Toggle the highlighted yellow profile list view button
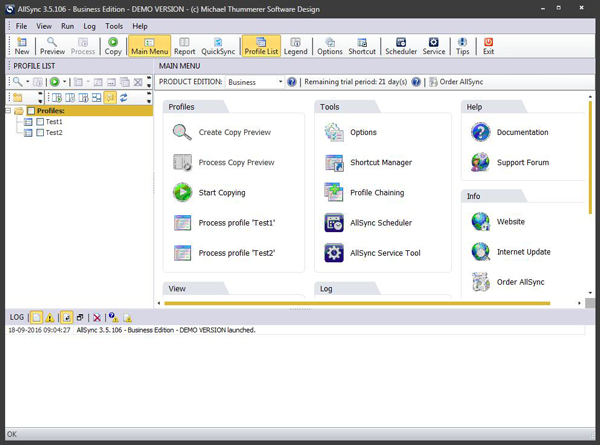The height and width of the screenshot is (445, 600). (110, 98)
